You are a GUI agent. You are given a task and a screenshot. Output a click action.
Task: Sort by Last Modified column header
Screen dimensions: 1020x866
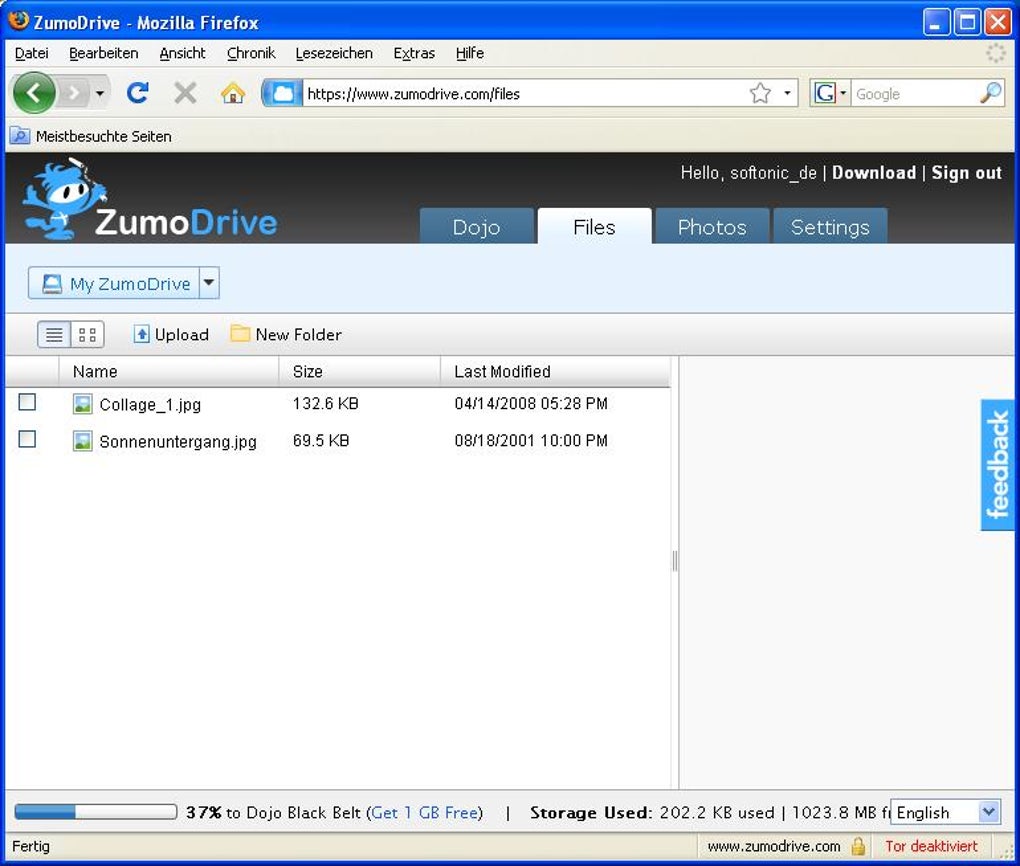click(556, 372)
